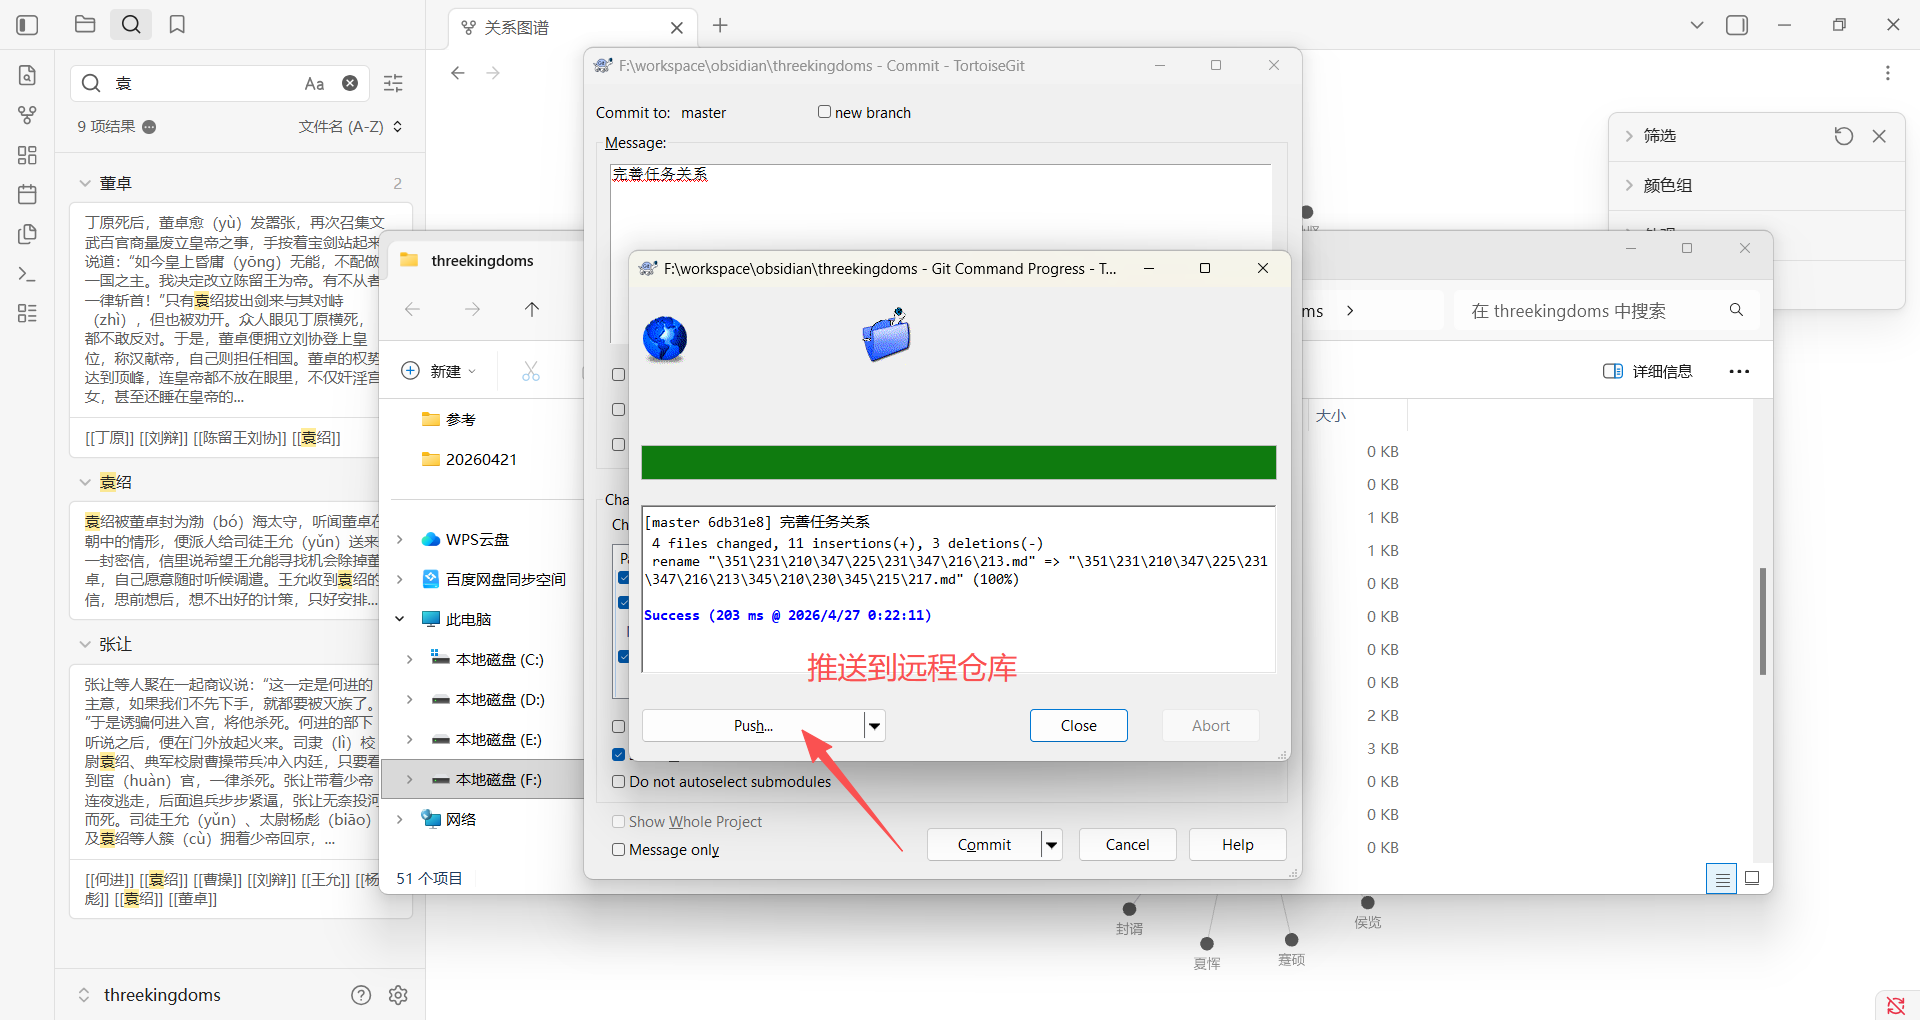The image size is (1920, 1020).
Task: Click Cancel in Commit dialog
Action: click(1127, 845)
